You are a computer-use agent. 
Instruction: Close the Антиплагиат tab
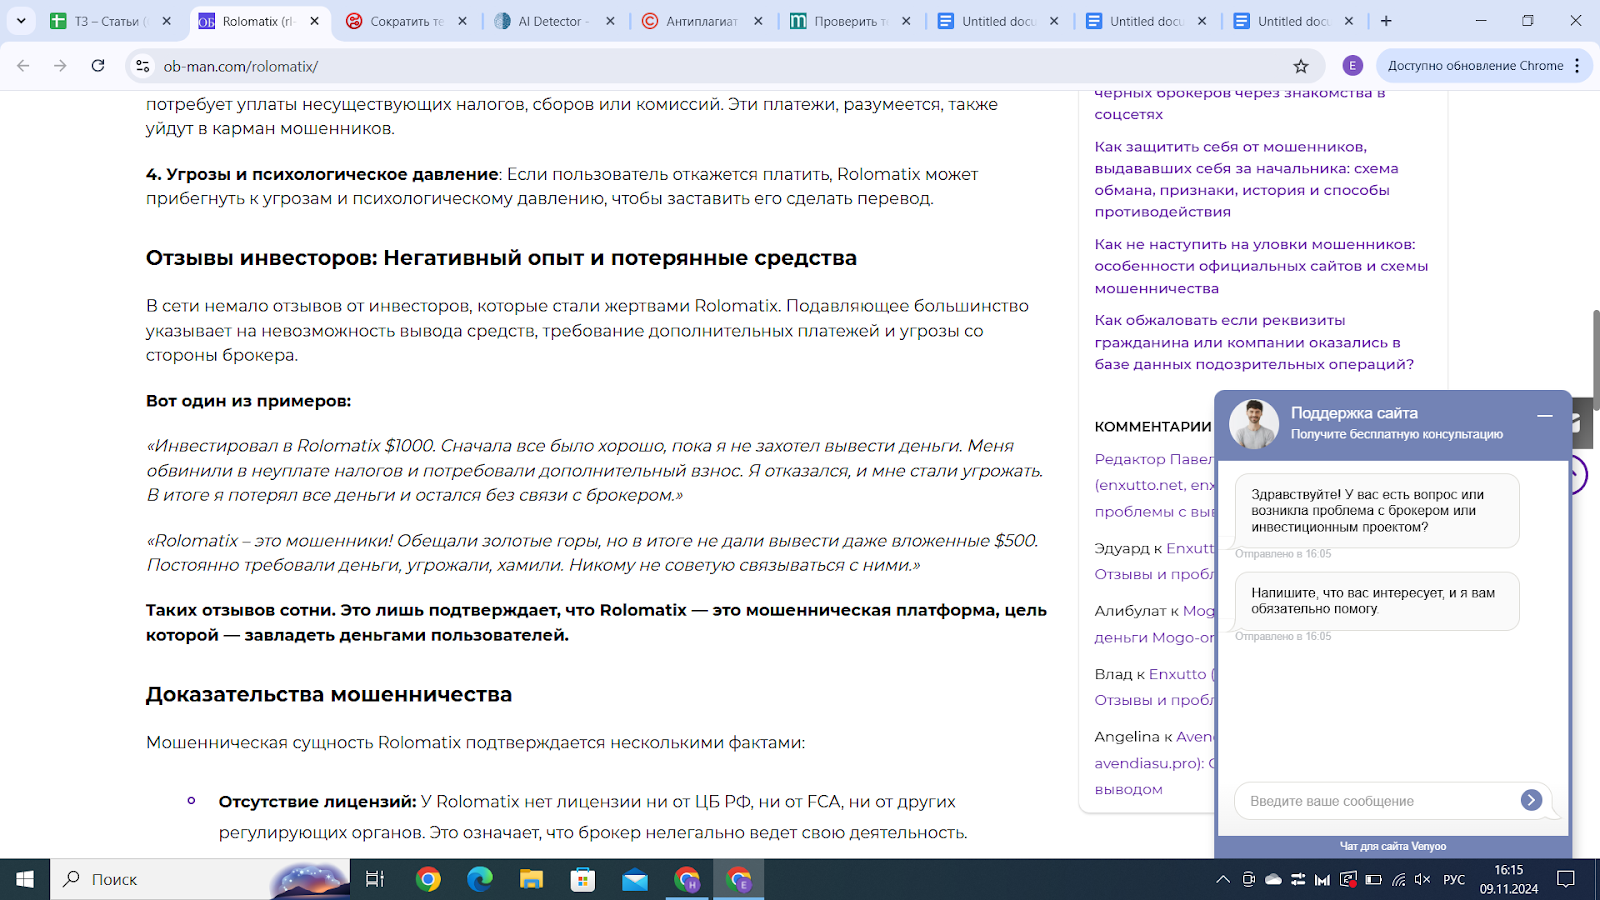tap(758, 21)
